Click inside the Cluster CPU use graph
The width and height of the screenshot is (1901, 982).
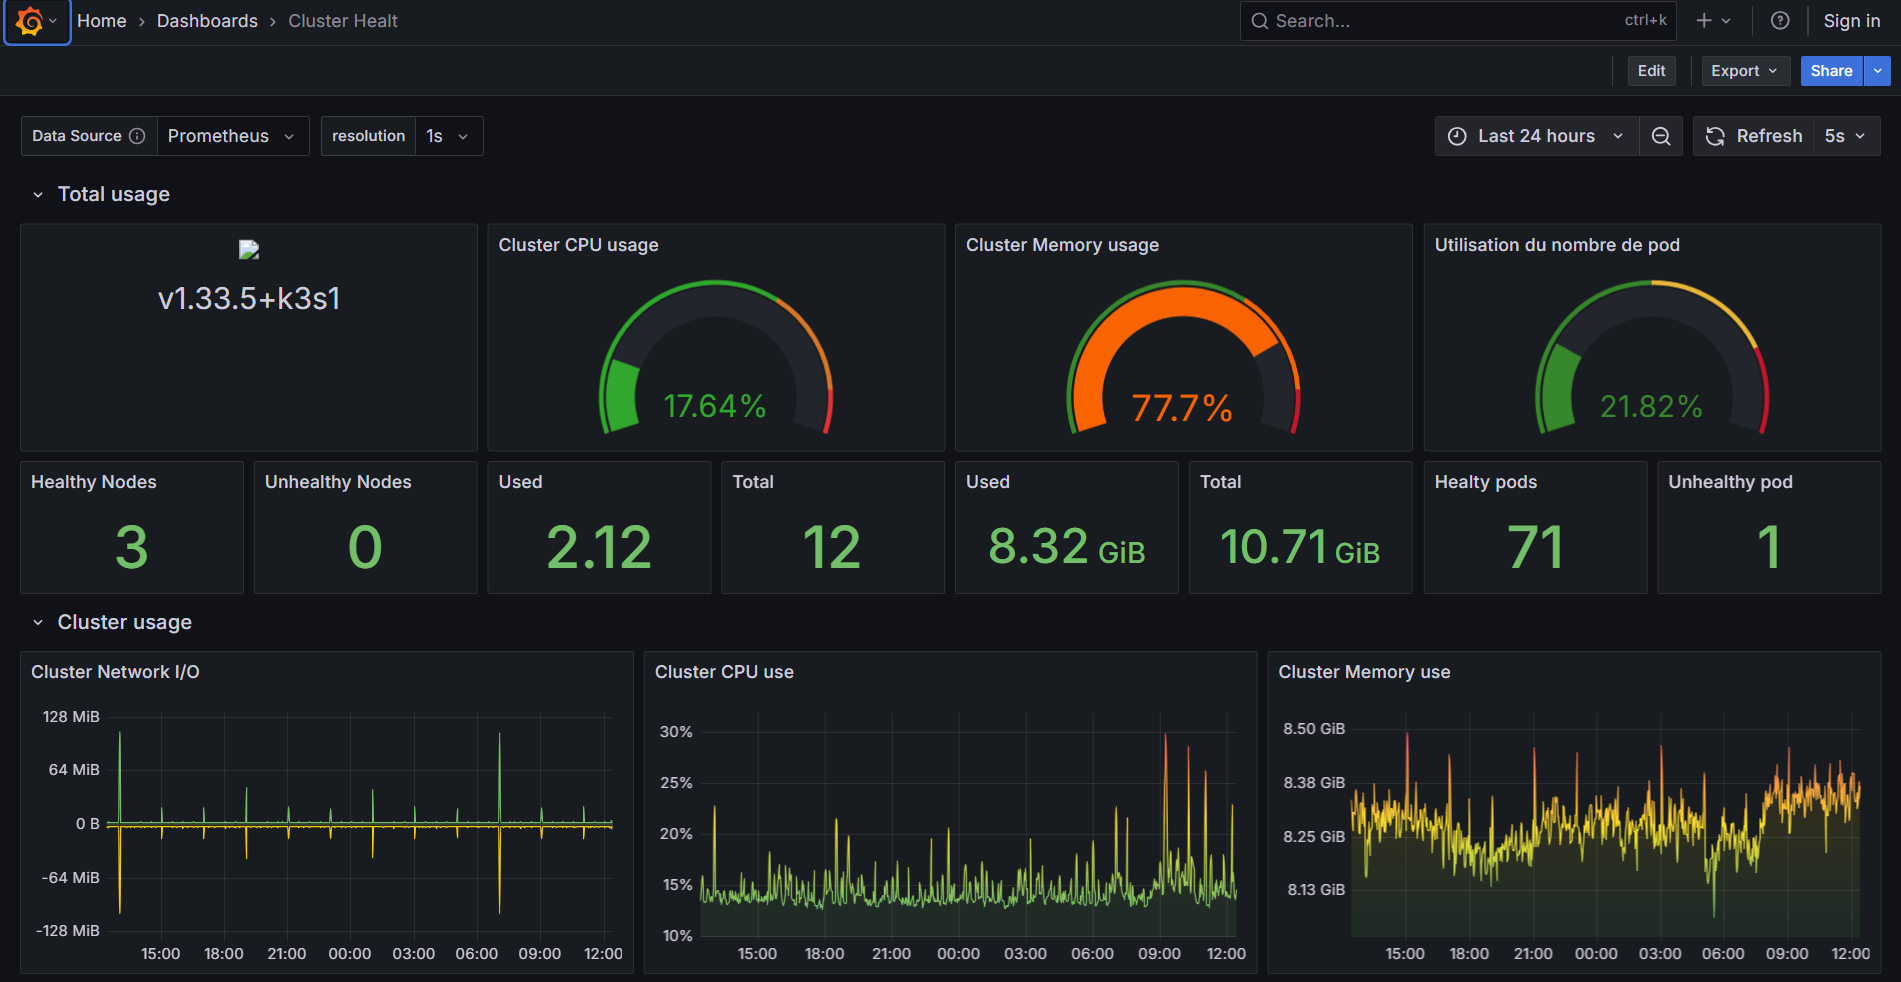click(968, 824)
